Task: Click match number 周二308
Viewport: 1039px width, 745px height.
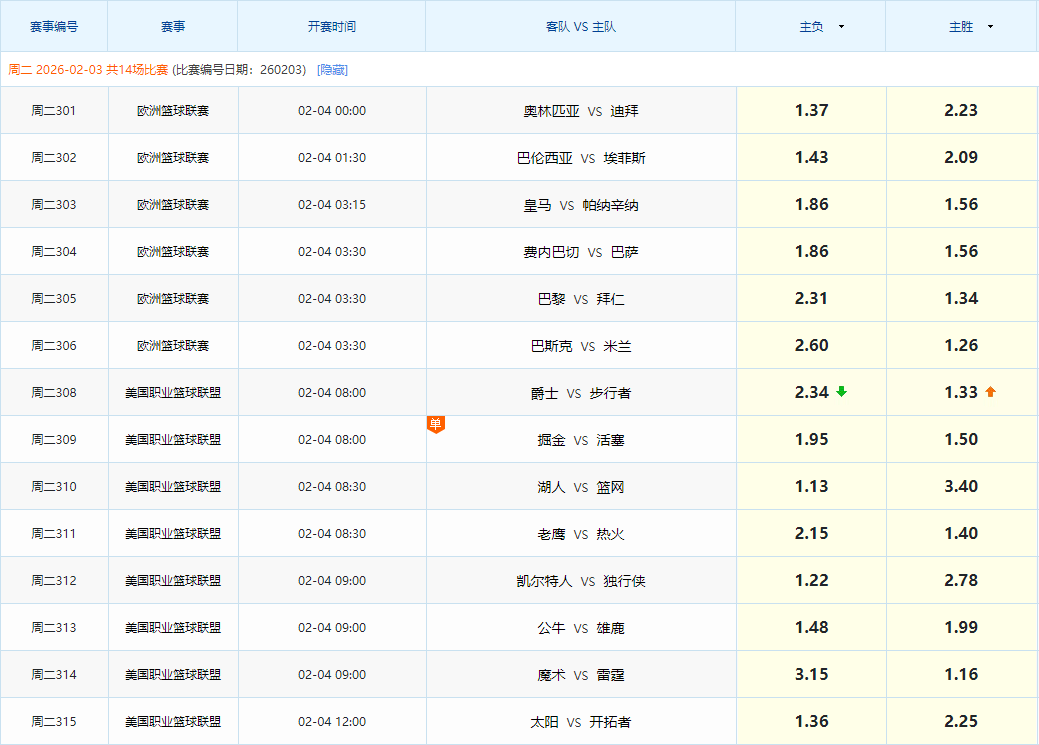Action: [54, 393]
